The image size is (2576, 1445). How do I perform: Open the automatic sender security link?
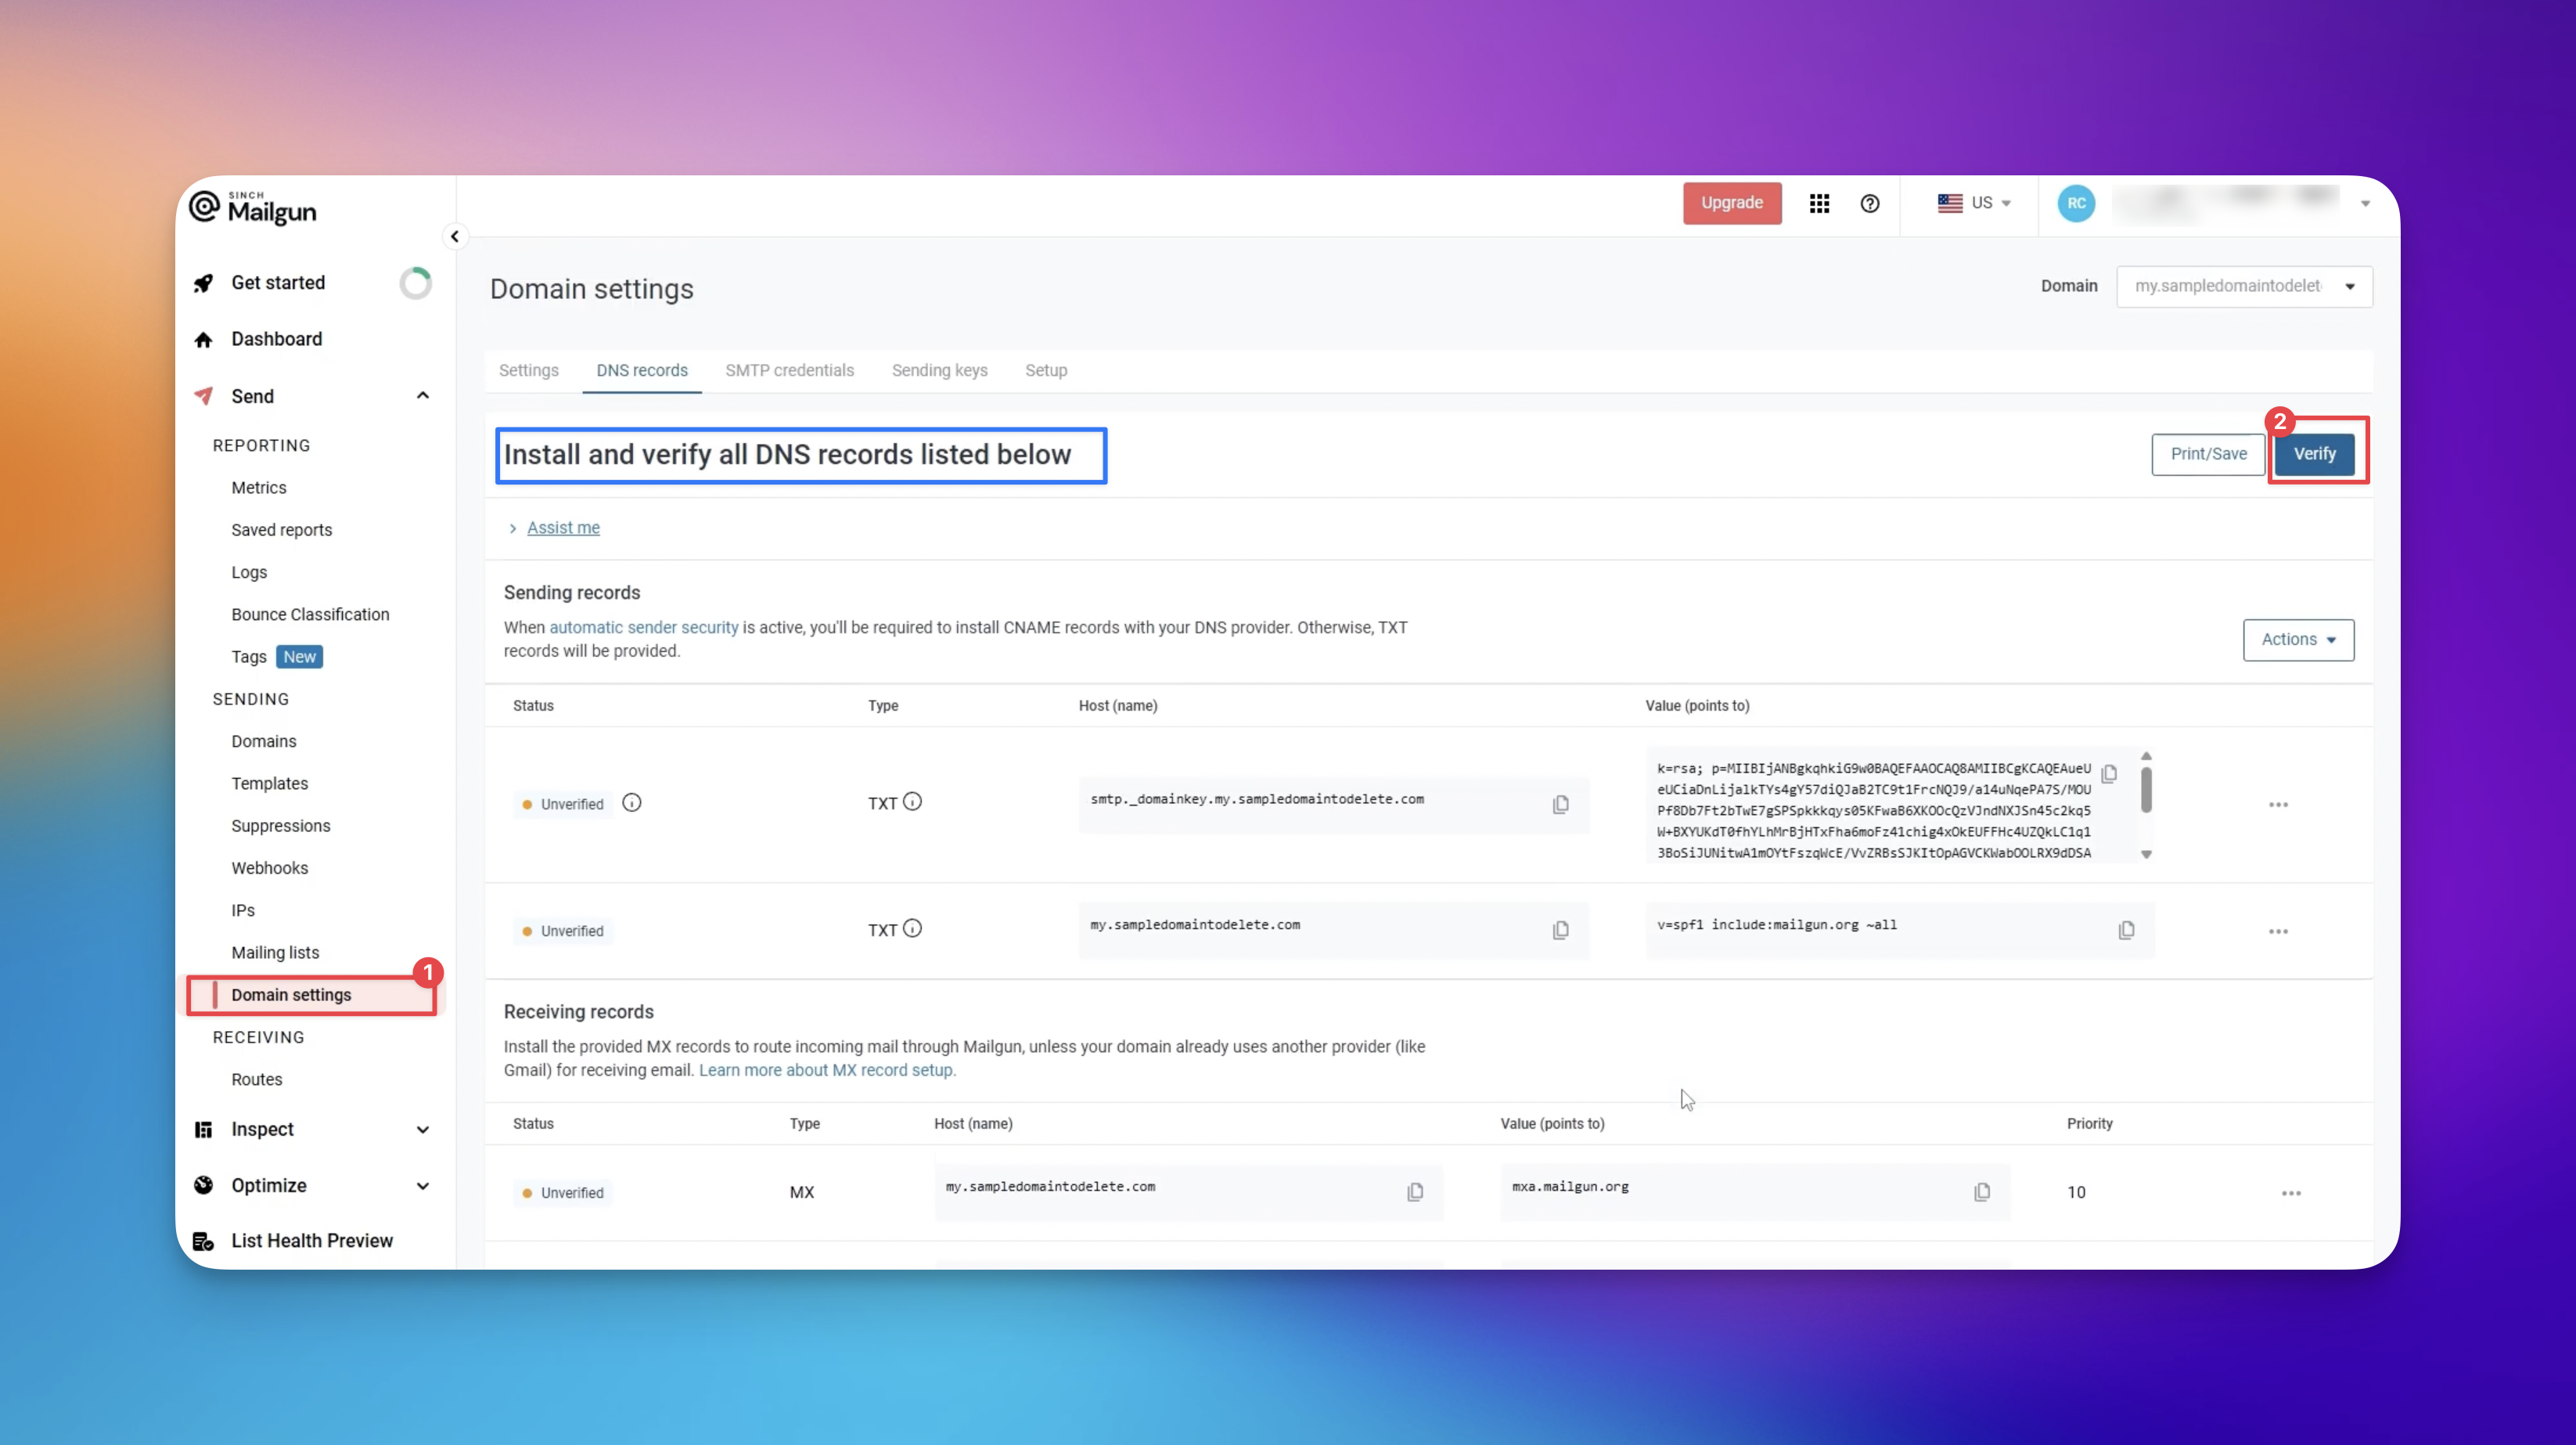click(x=643, y=627)
